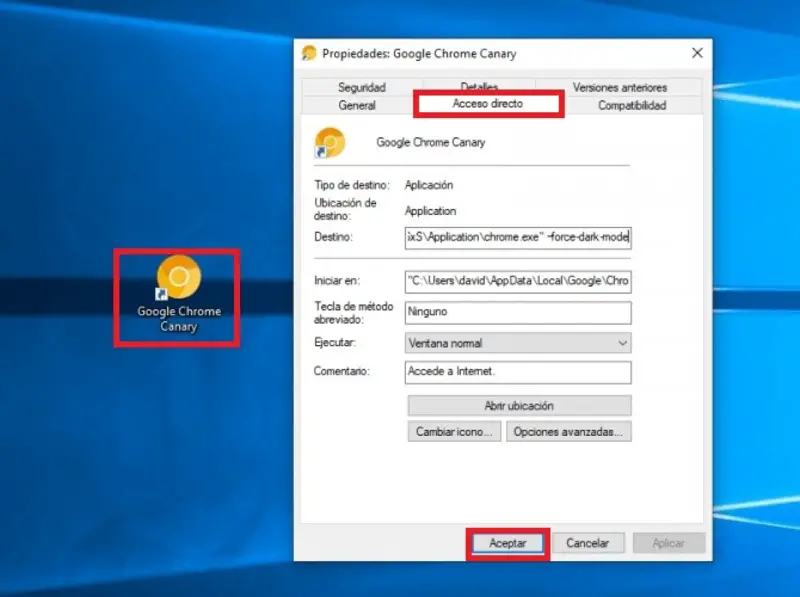Open Opciones avanzadas
This screenshot has width=800, height=597.
568,431
